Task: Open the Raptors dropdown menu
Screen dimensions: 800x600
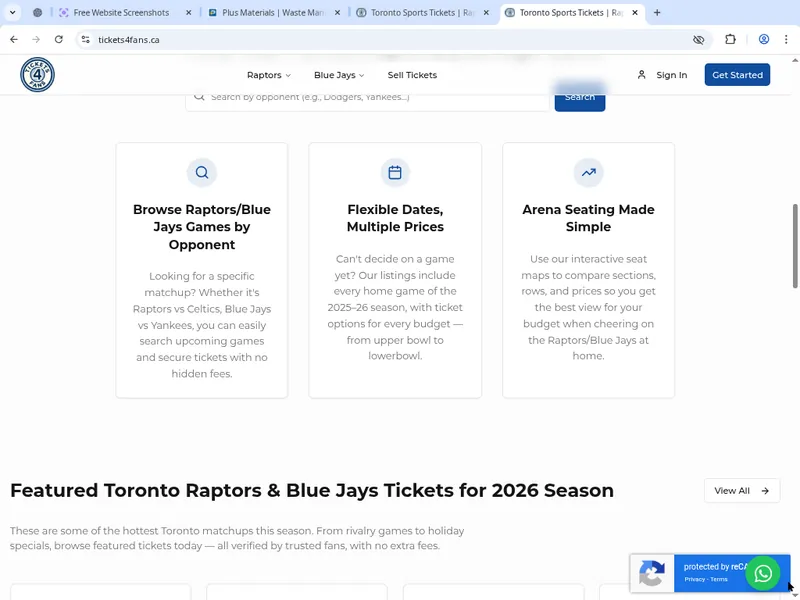Action: pyautogui.click(x=268, y=75)
